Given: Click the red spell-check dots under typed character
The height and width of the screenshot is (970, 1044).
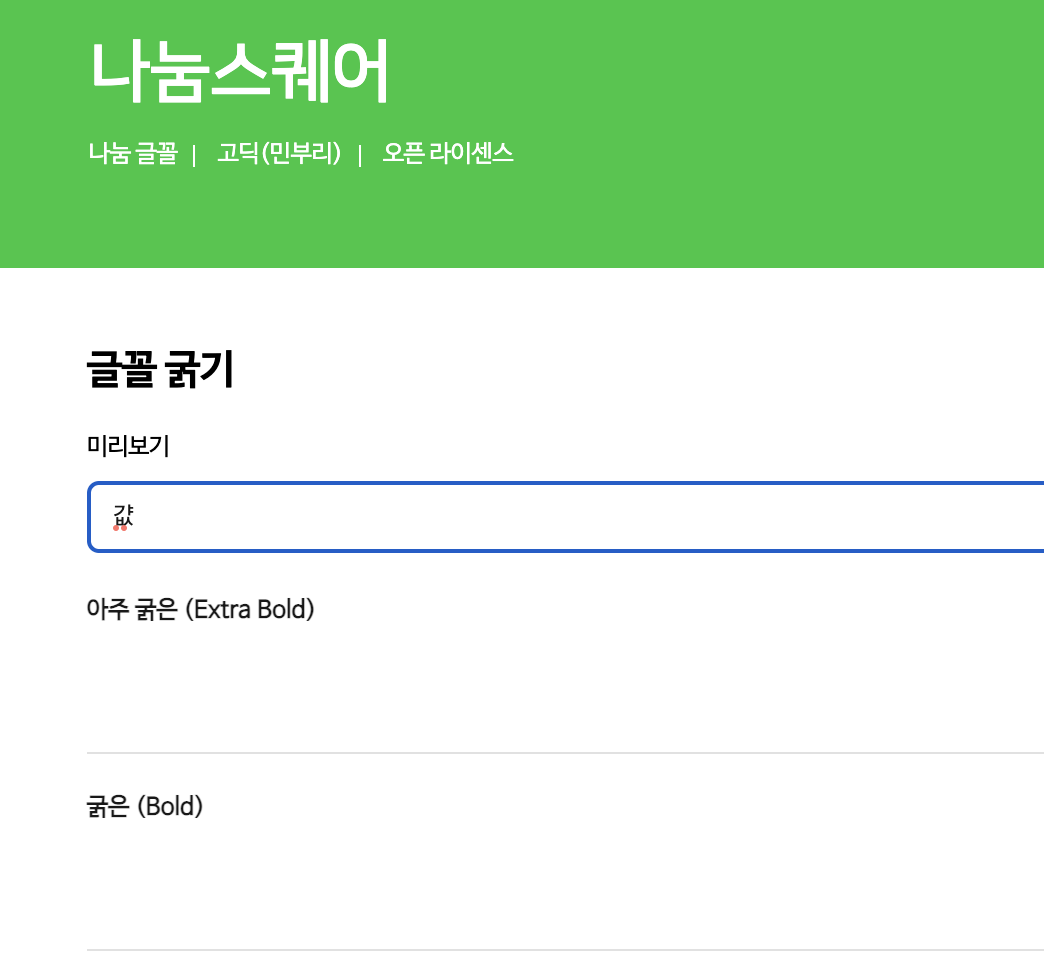Looking at the screenshot, I should click(x=121, y=528).
